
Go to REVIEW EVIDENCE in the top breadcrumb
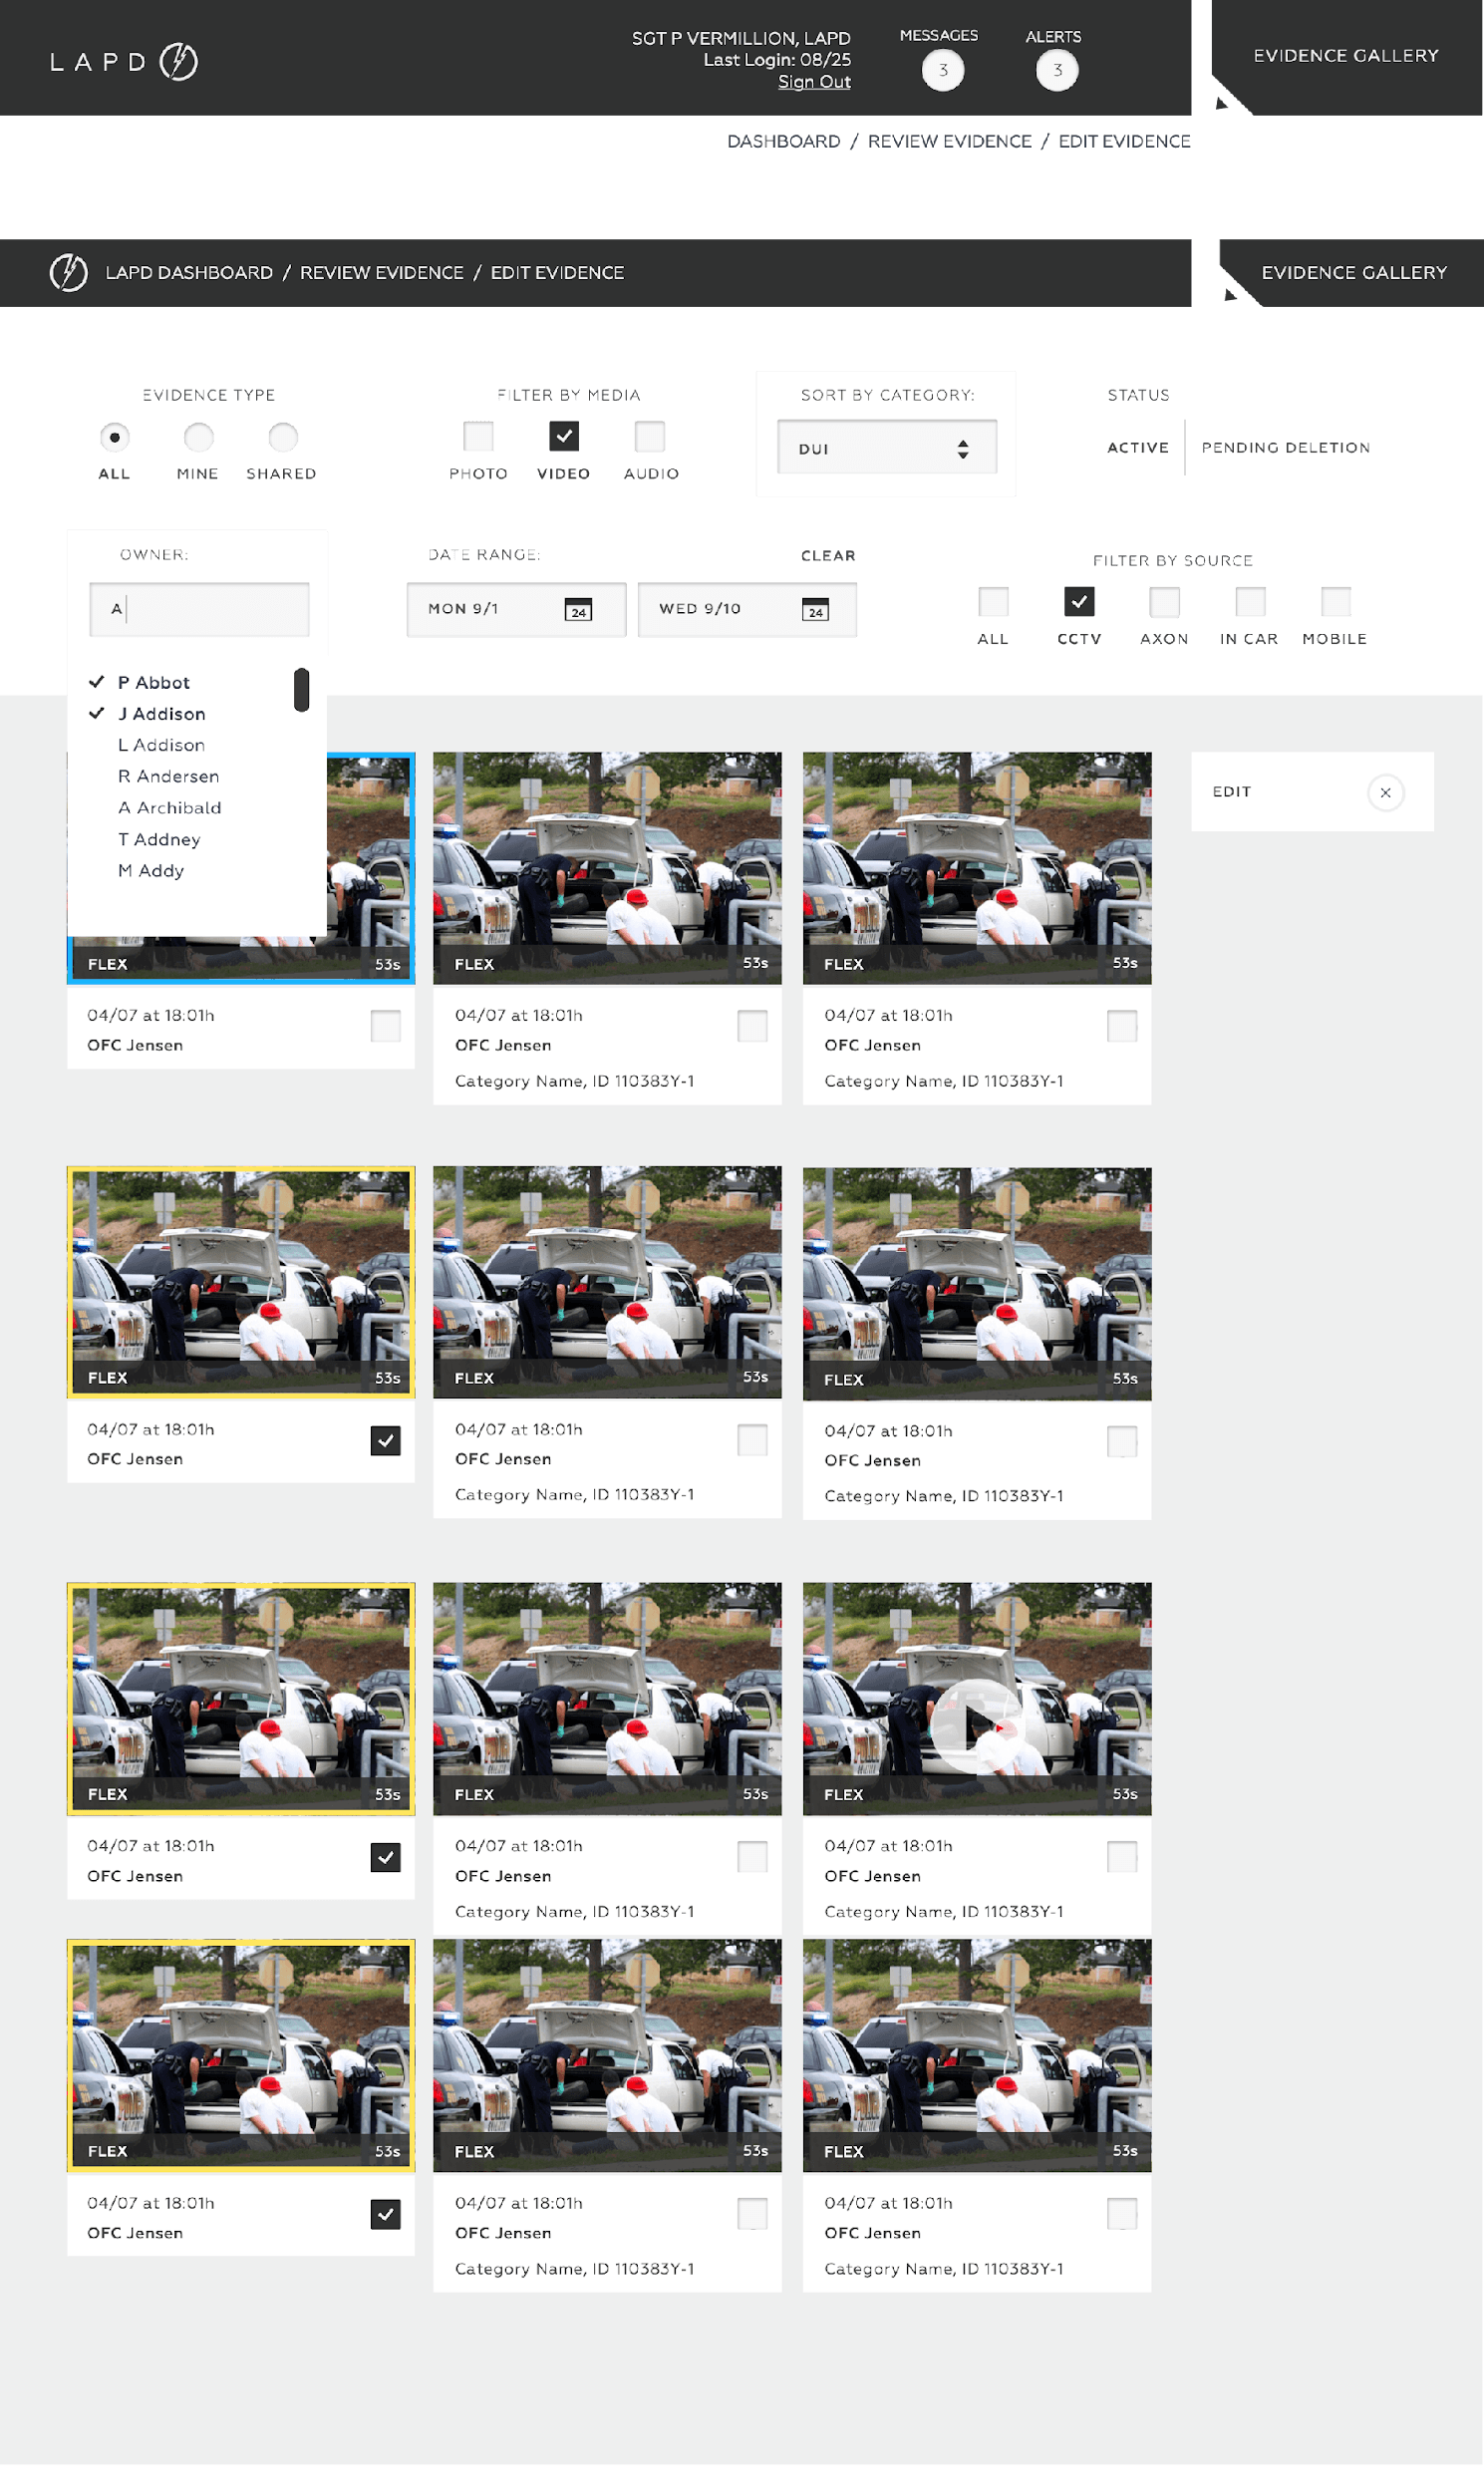pyautogui.click(x=949, y=141)
